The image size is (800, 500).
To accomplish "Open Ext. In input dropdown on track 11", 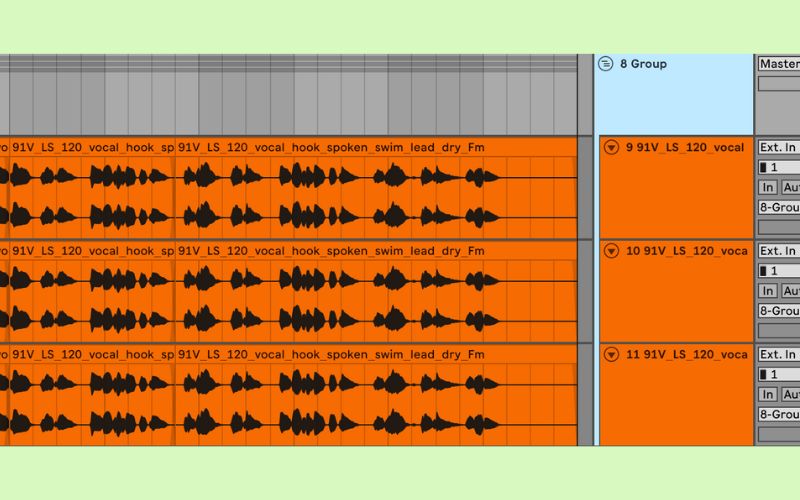I will (x=779, y=355).
